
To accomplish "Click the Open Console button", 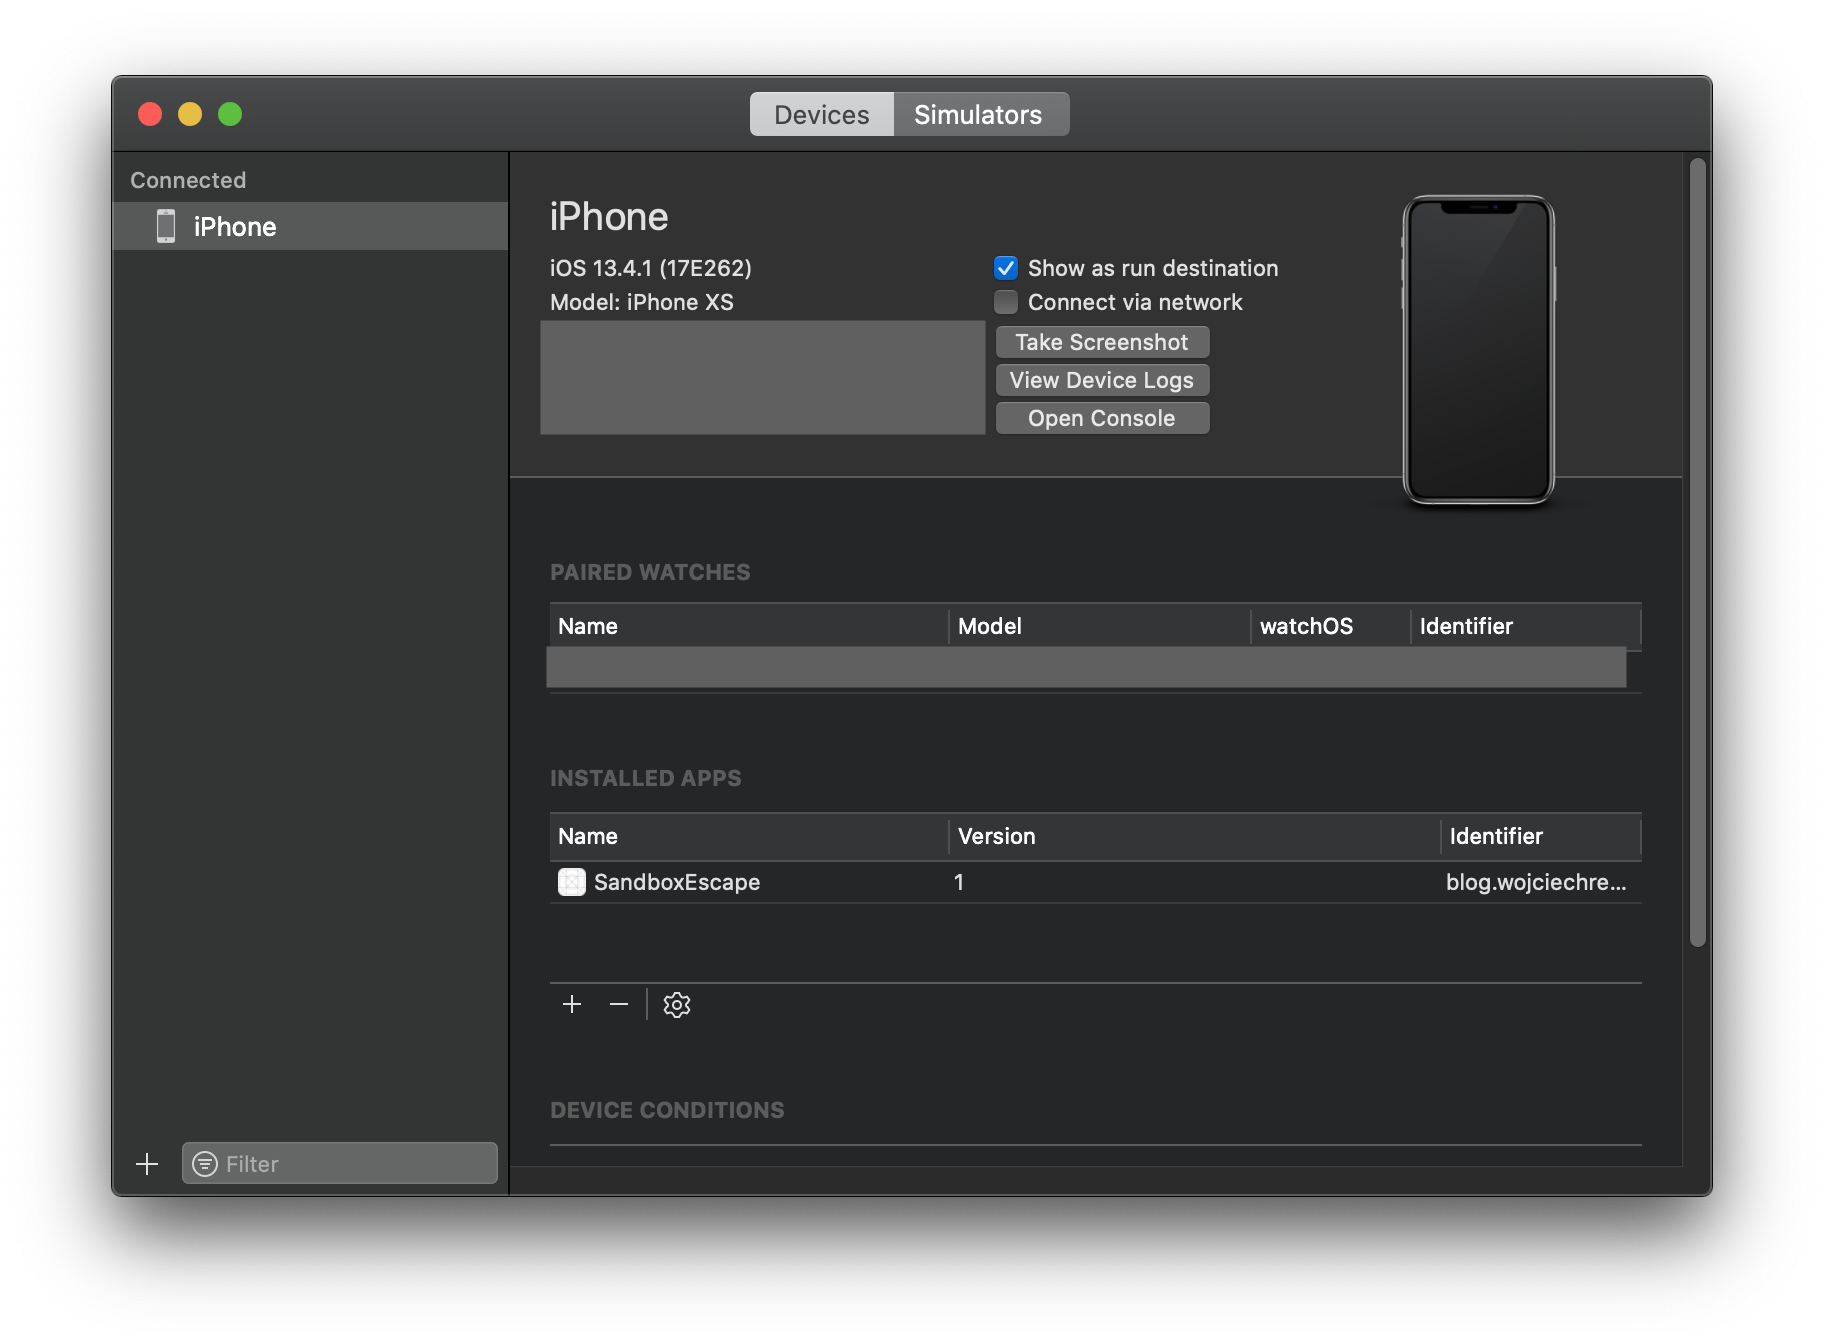I will (1102, 418).
